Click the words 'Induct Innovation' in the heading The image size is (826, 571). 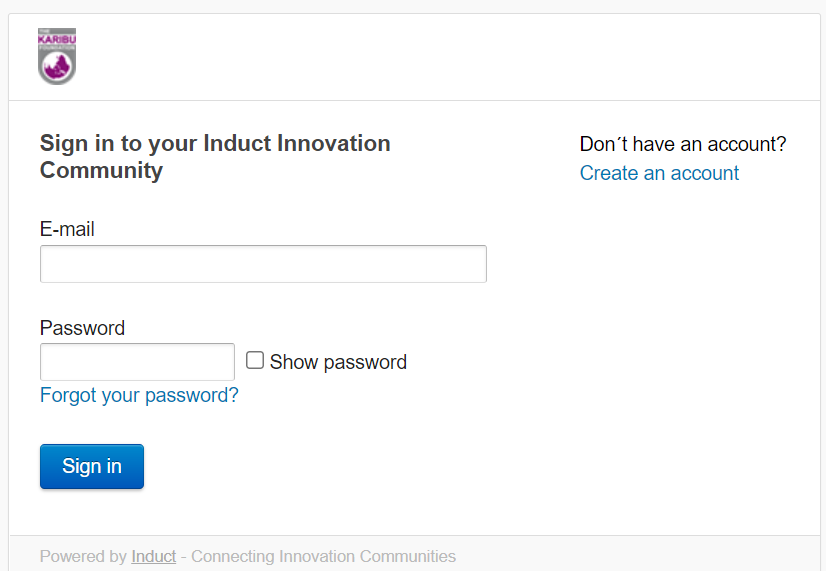297,143
